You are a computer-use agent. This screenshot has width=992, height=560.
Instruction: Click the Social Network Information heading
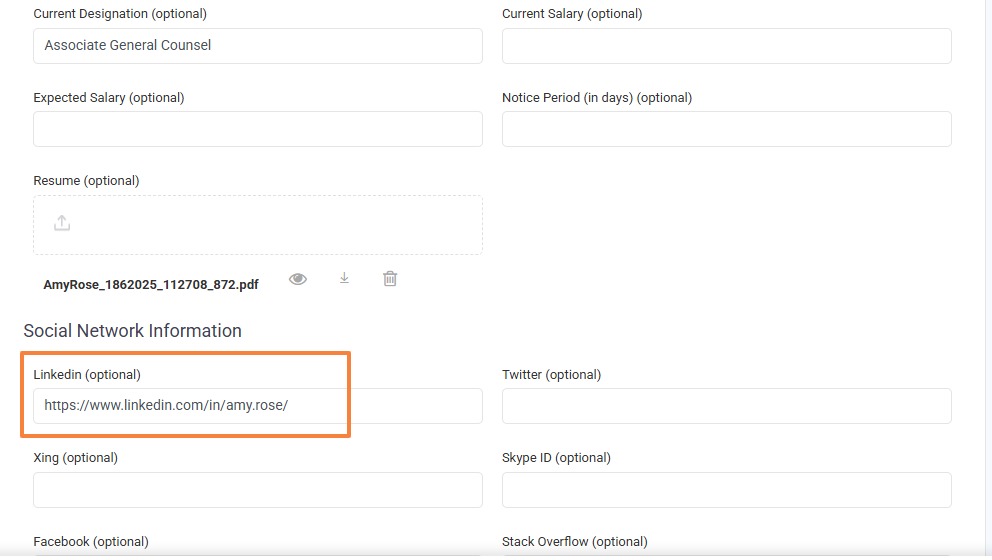click(x=132, y=330)
